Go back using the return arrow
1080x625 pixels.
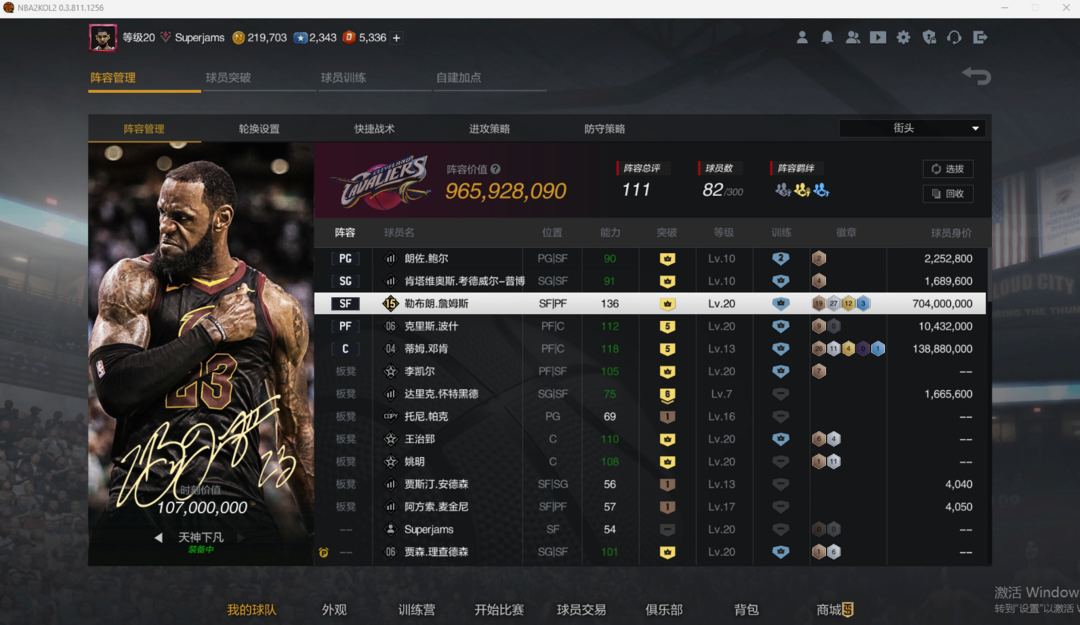pyautogui.click(x=977, y=75)
